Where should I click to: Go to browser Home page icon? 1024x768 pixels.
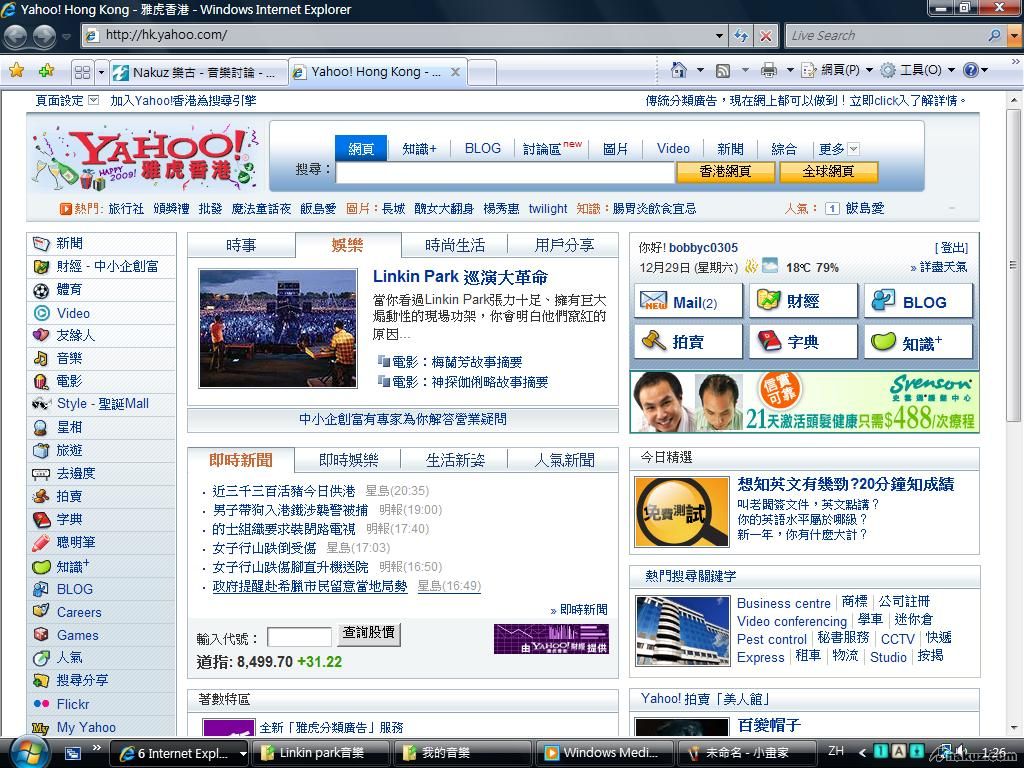[x=679, y=70]
